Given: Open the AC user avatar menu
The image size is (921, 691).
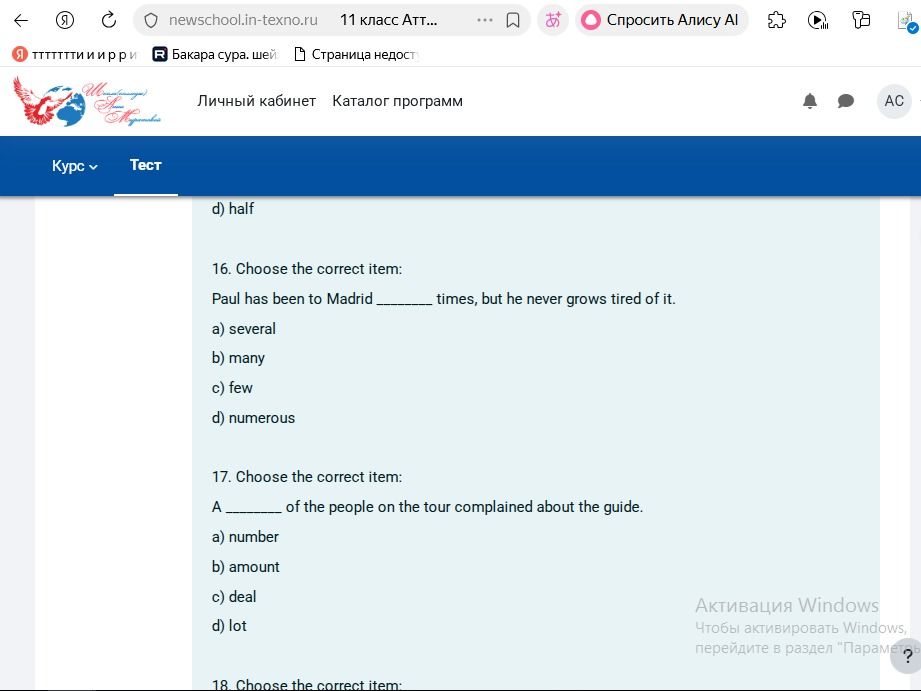Looking at the screenshot, I should [894, 101].
